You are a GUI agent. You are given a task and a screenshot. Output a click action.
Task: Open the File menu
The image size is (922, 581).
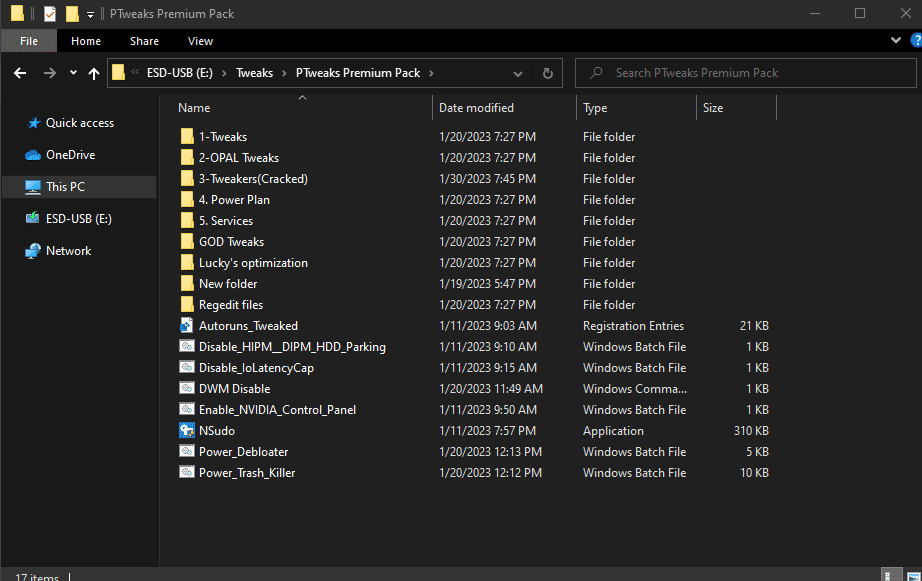click(x=29, y=41)
